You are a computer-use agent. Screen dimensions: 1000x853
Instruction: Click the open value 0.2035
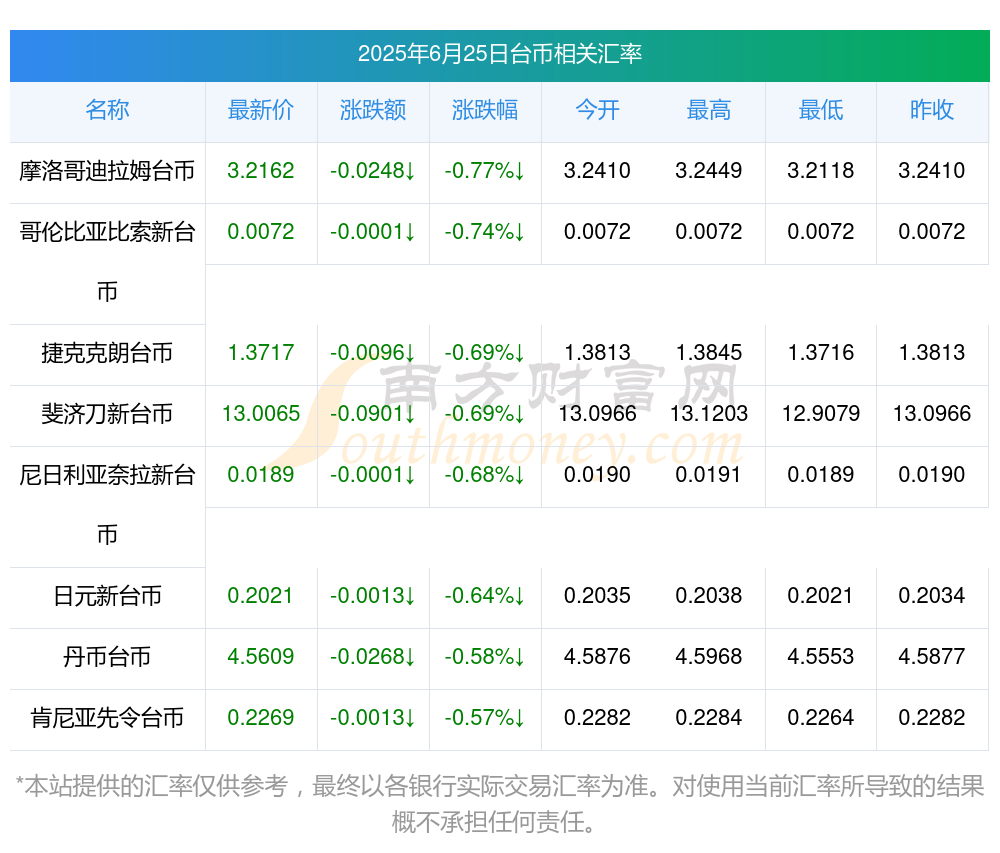click(598, 596)
